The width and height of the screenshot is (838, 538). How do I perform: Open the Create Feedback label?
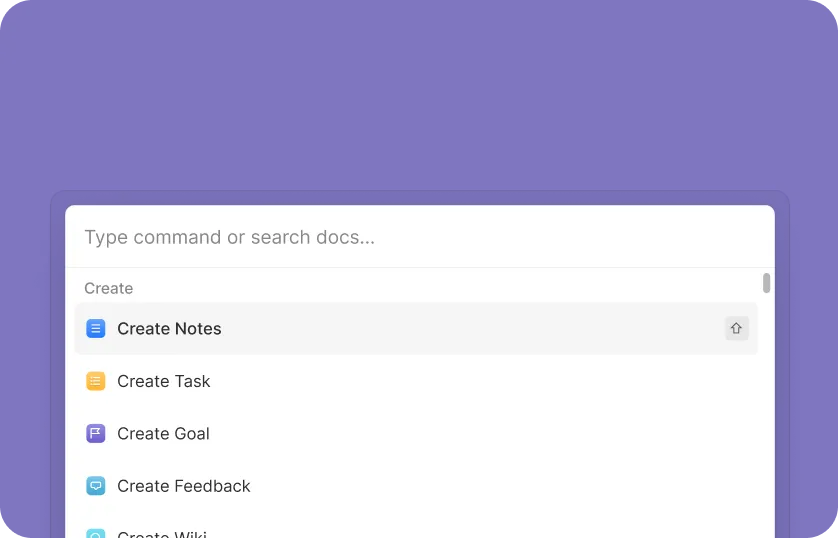(x=184, y=486)
